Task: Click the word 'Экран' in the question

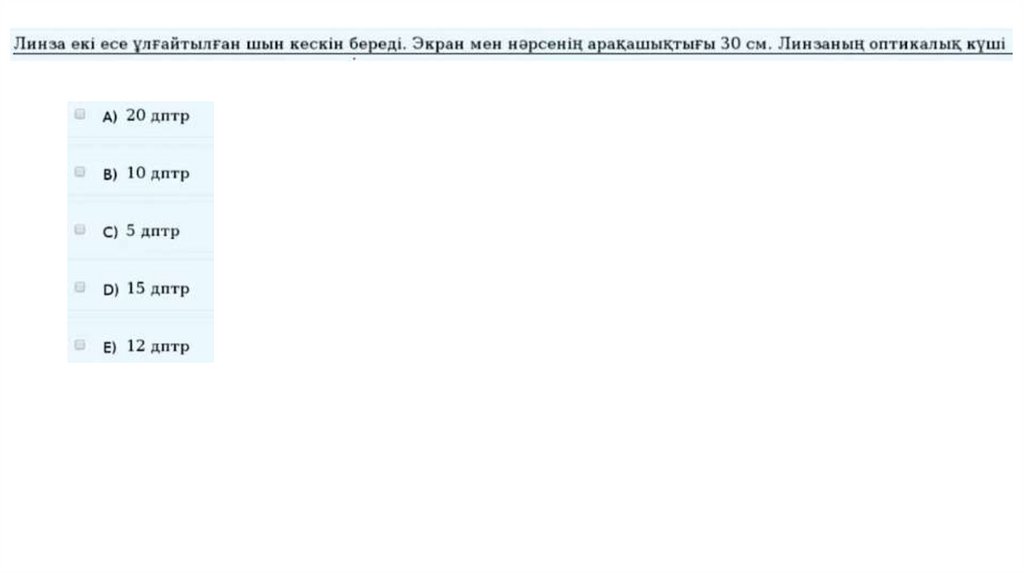Action: [x=438, y=44]
